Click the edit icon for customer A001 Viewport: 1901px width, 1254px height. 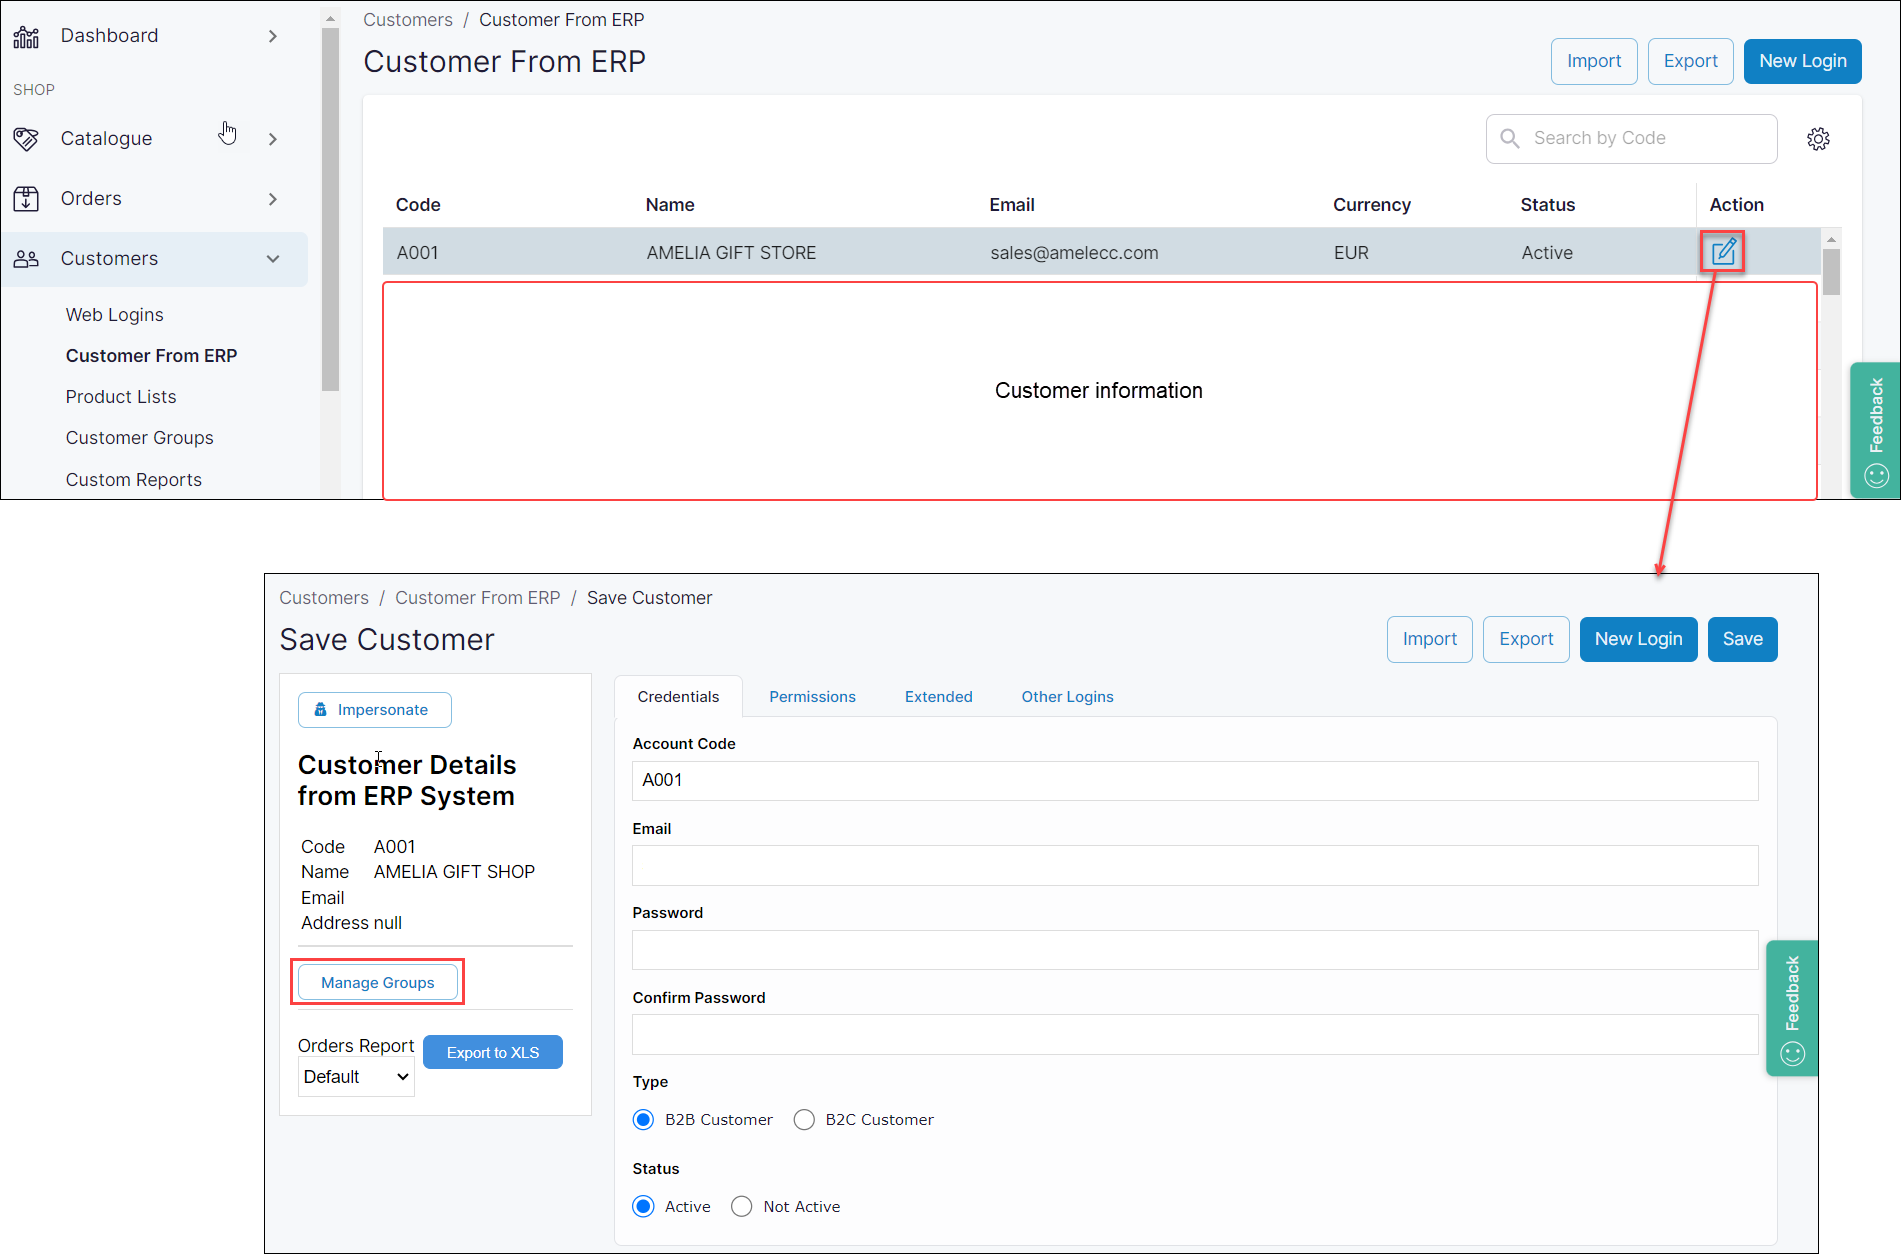click(1722, 252)
